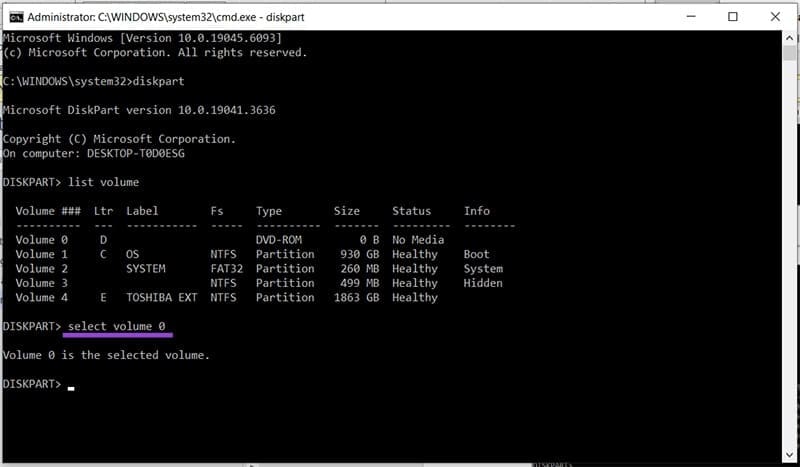Click the '(c) Microsoft Corporation. All rights reserved.' line
800x467 pixels.
155,53
